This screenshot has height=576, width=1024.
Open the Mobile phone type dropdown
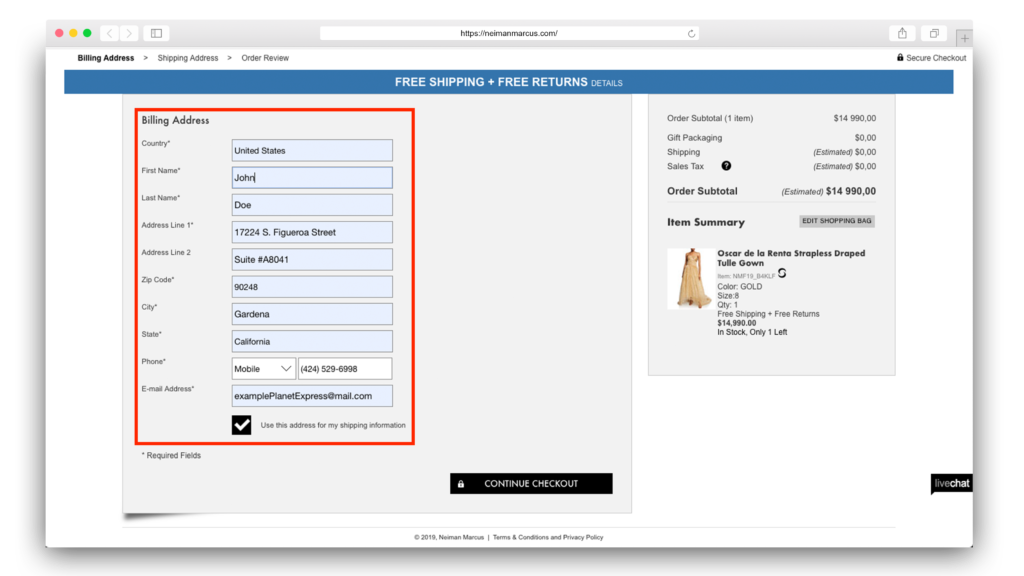263,369
